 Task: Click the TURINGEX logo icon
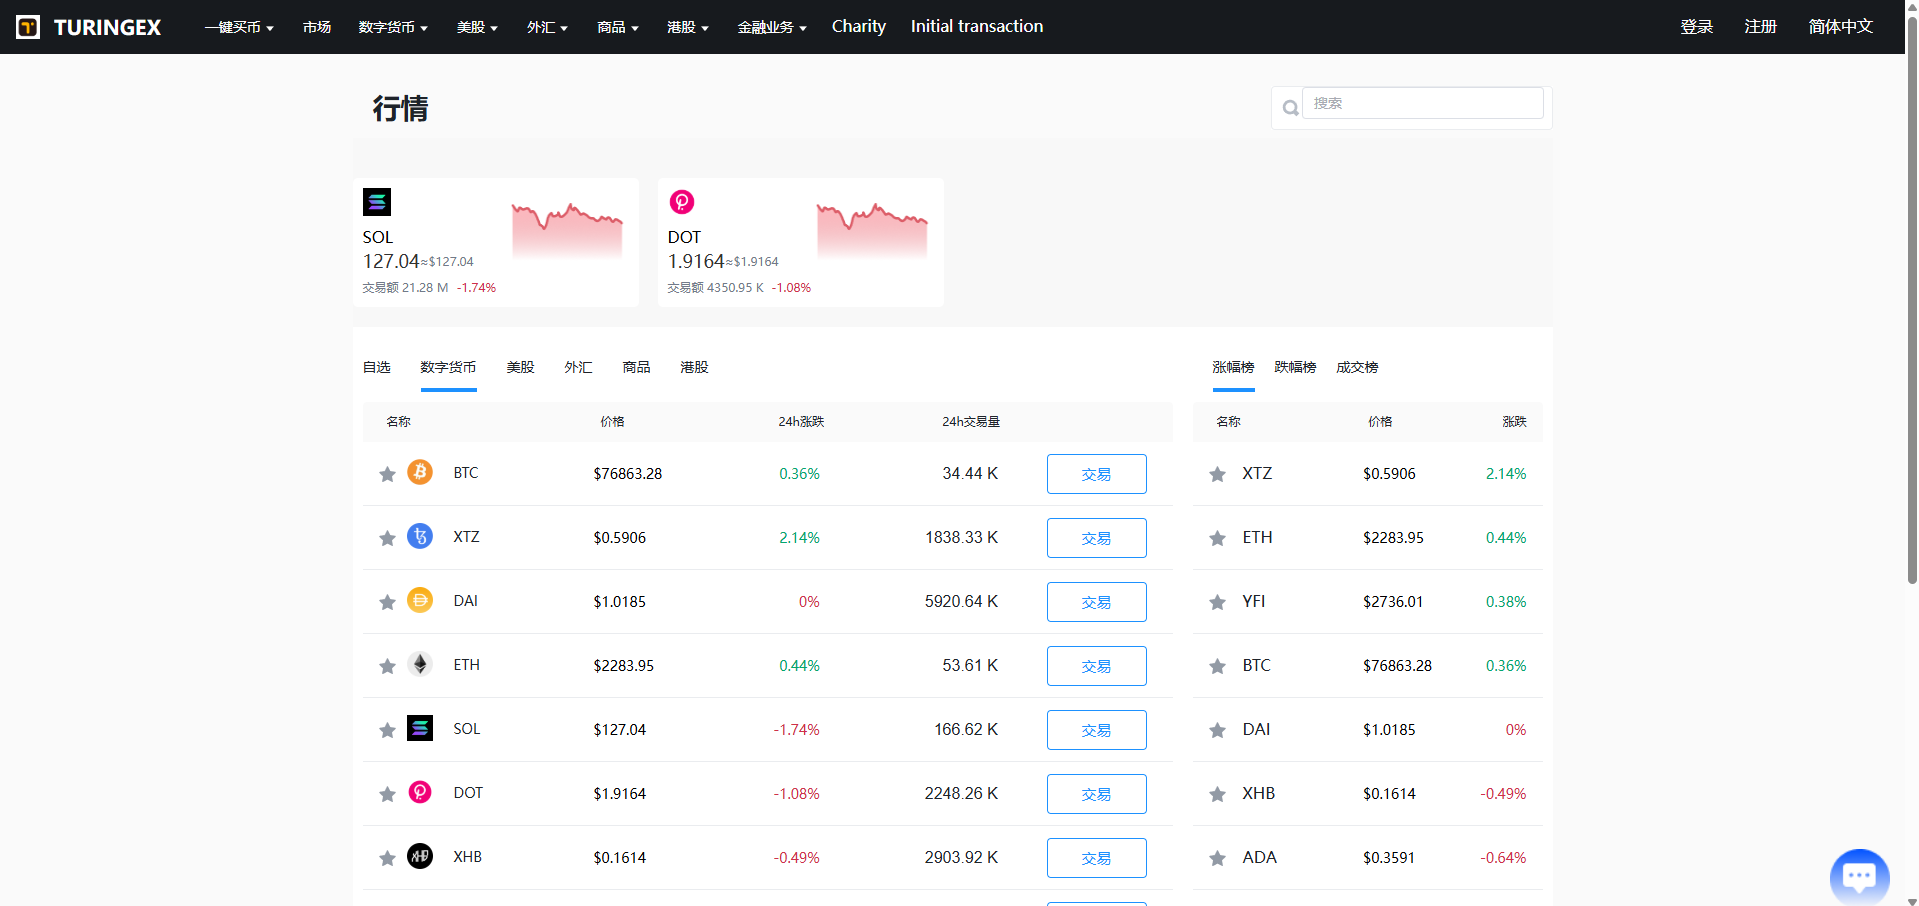click(28, 27)
